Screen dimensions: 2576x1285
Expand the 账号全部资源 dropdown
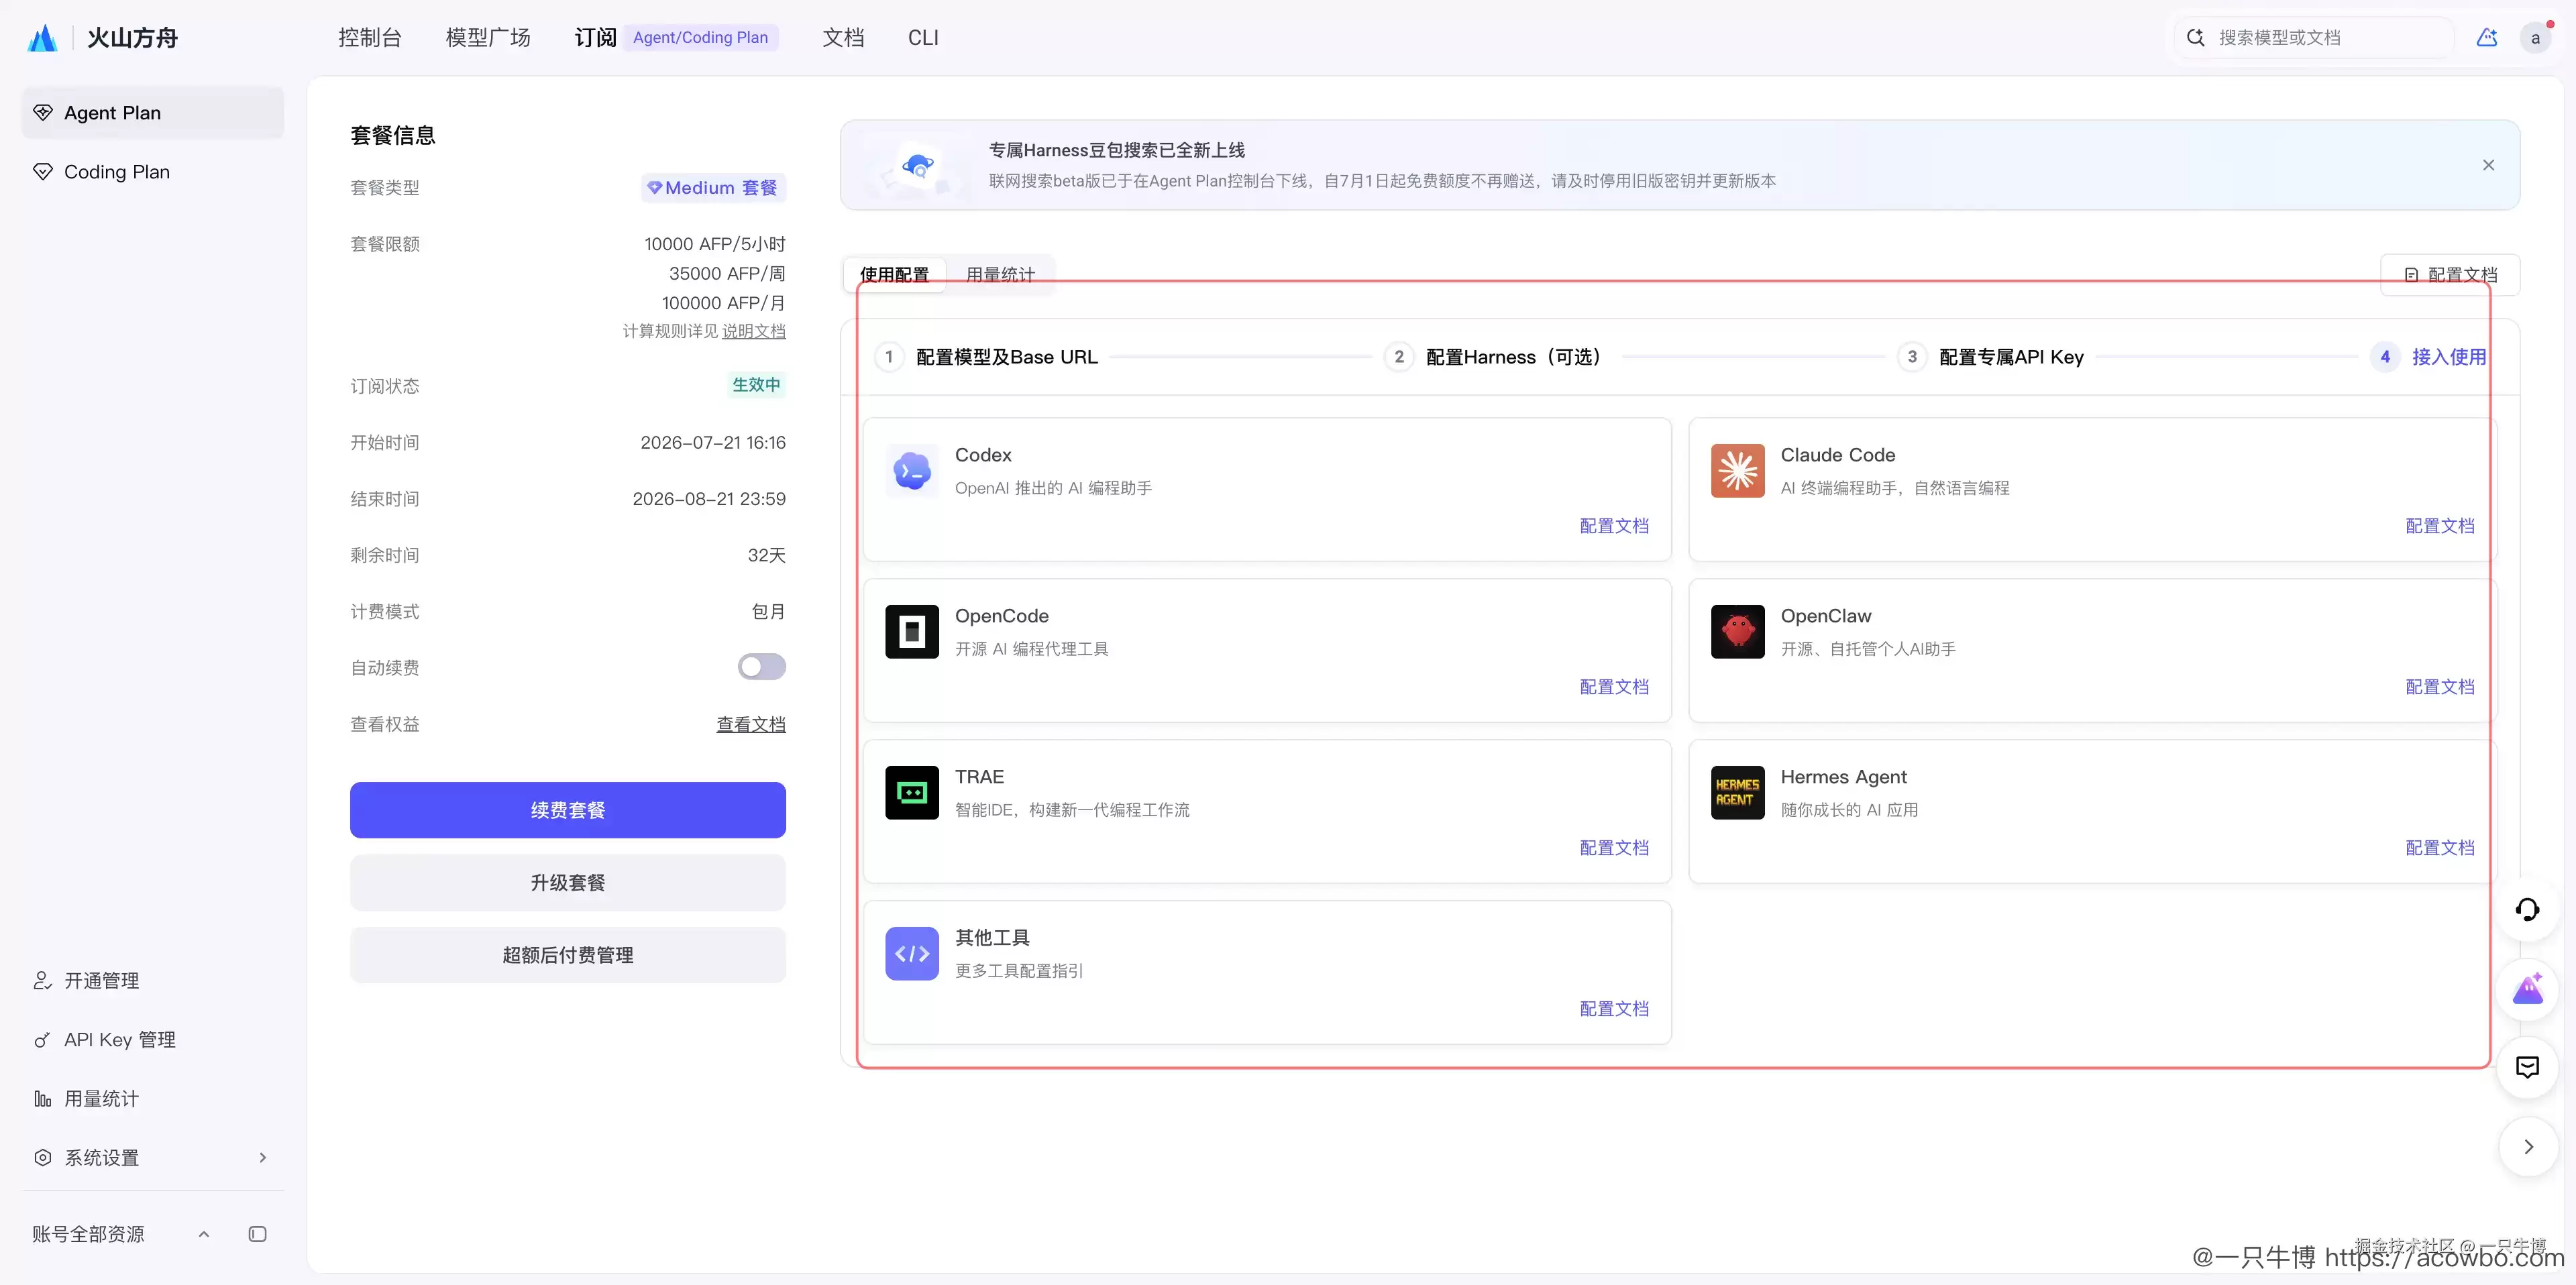[204, 1234]
